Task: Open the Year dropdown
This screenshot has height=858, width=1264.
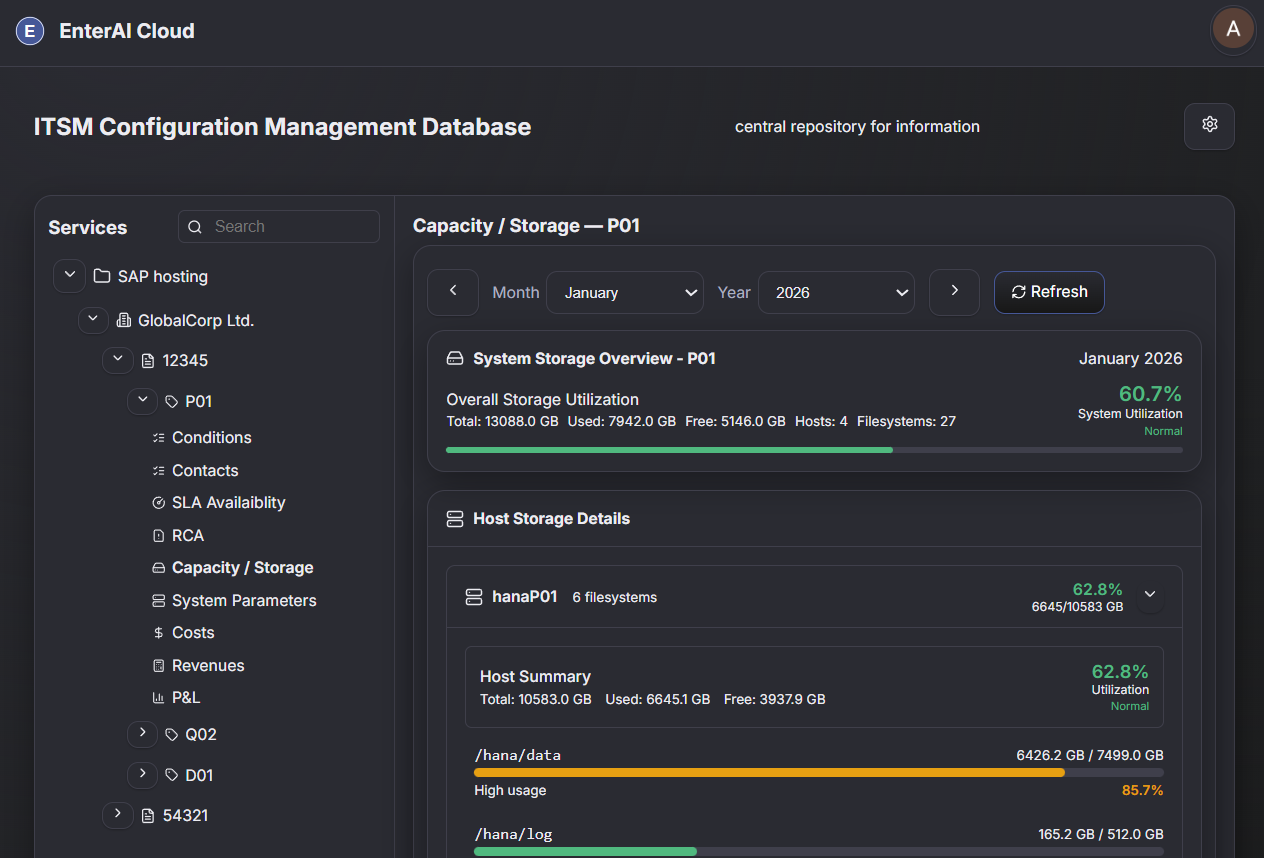Action: point(836,292)
